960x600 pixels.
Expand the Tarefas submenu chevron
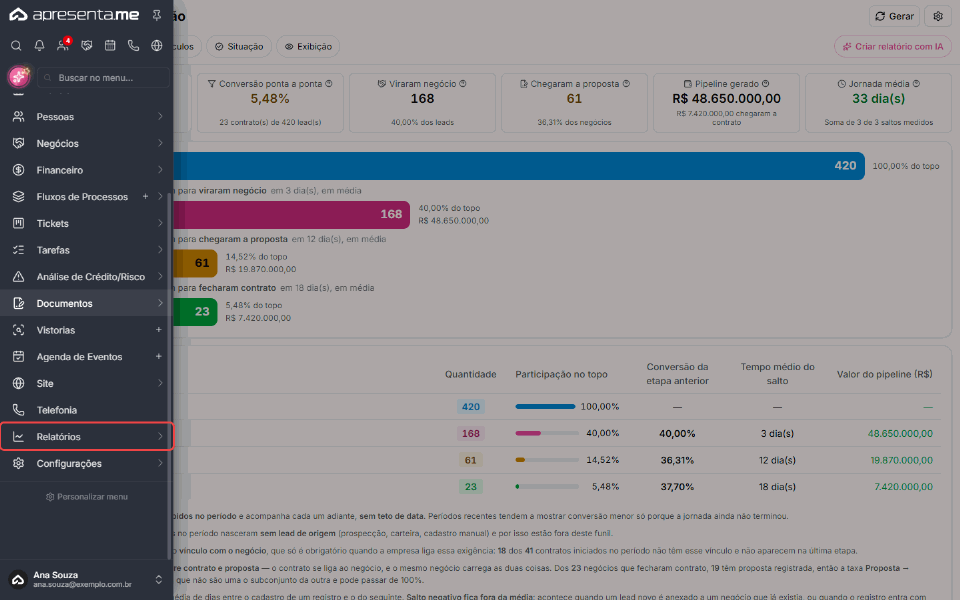(x=160, y=250)
